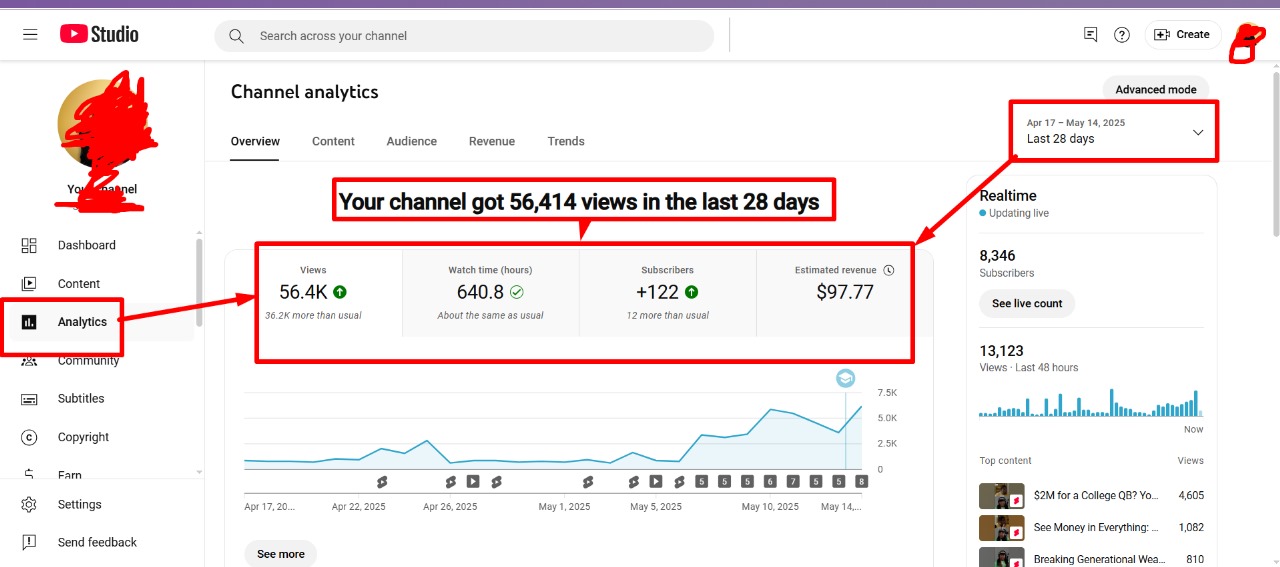Open Subtitles in the sidebar

pos(80,398)
